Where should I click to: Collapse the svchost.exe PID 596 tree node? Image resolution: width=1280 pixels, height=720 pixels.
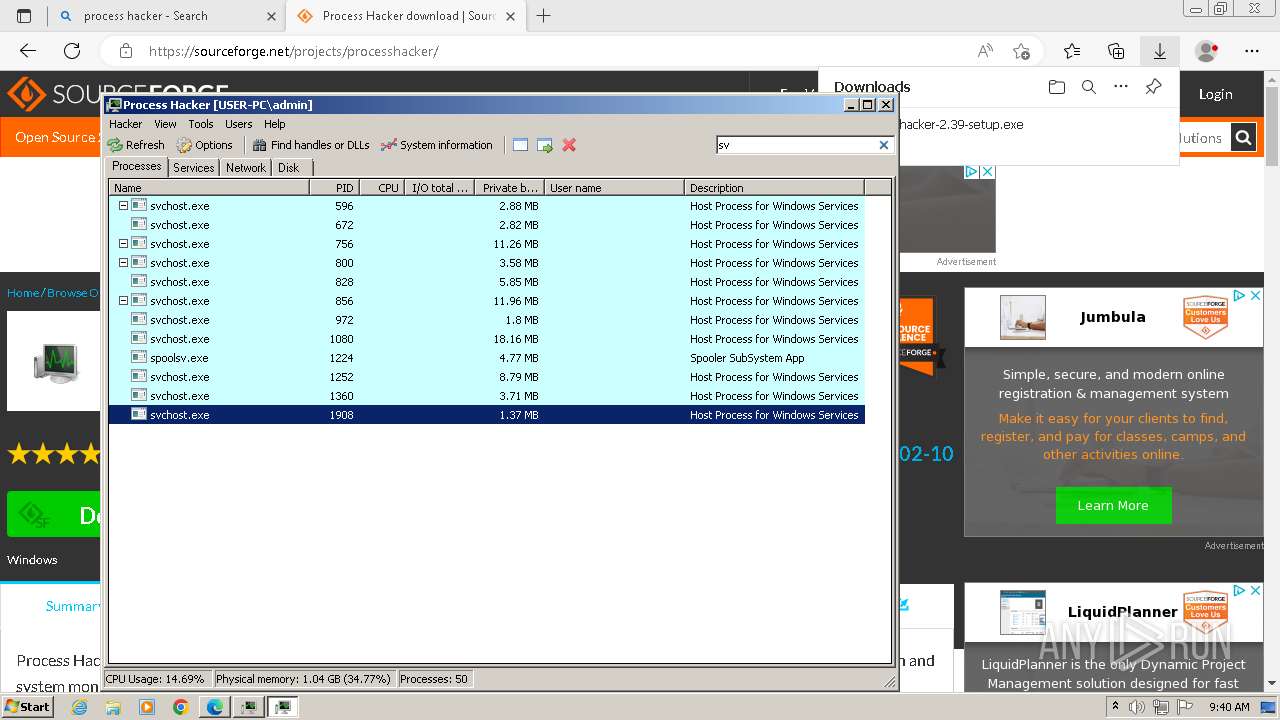tap(124, 206)
